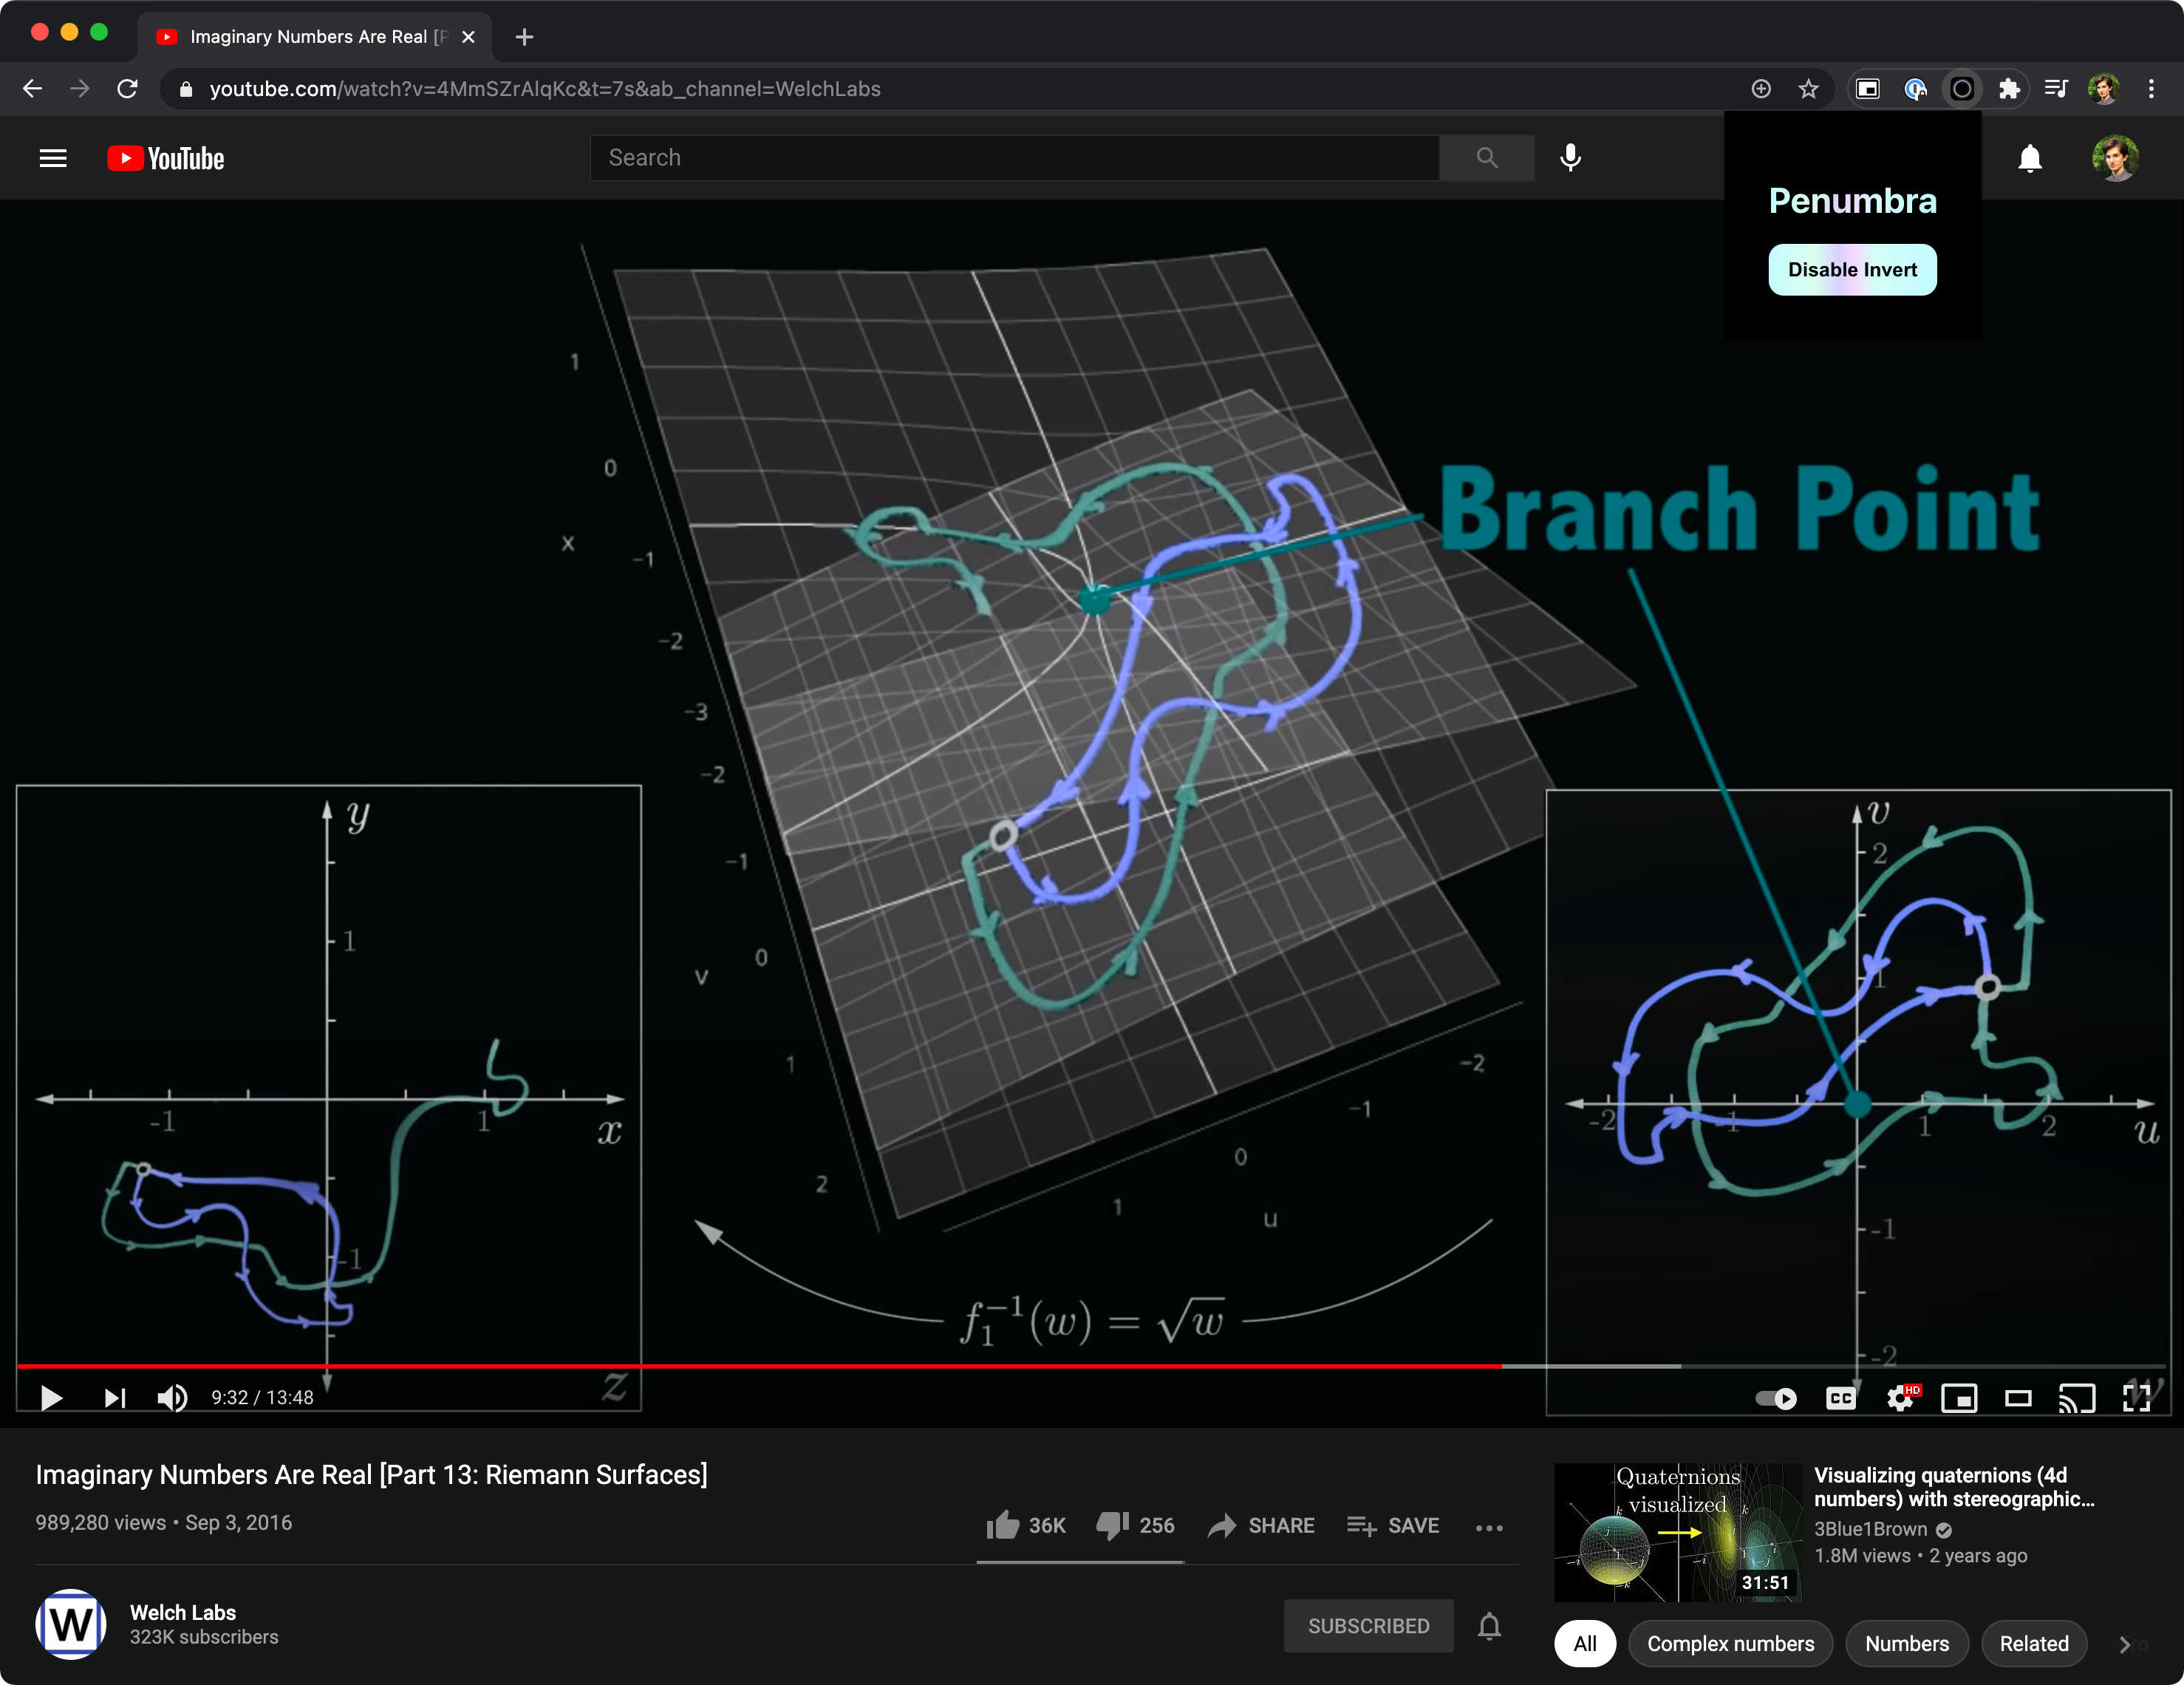Viewport: 2184px width, 1685px height.
Task: Open miniplayer view
Action: click(x=1959, y=1398)
